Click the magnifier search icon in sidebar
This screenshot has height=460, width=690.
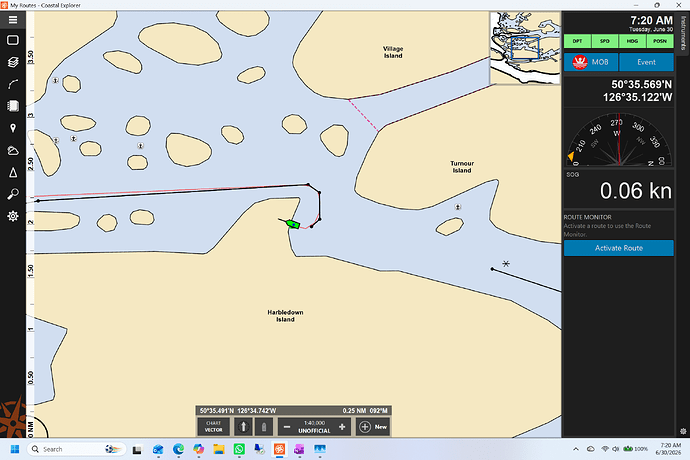(13, 194)
